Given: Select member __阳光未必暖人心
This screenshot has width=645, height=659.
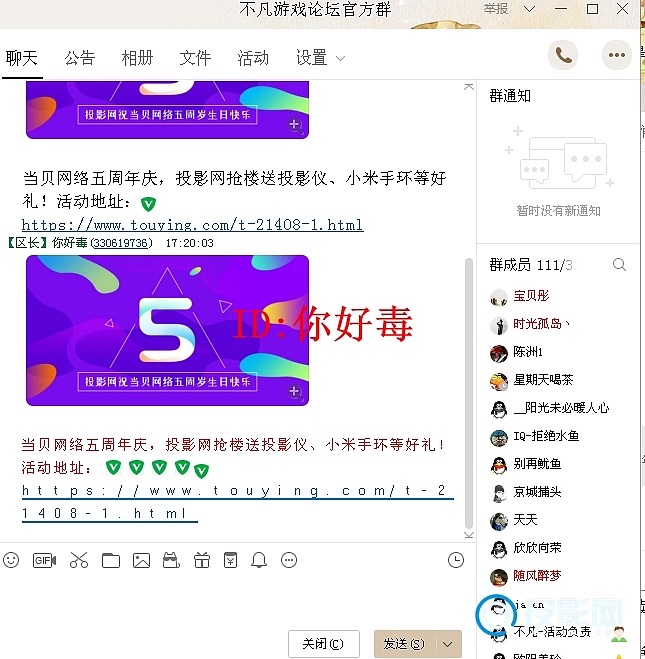Looking at the screenshot, I should (561, 408).
